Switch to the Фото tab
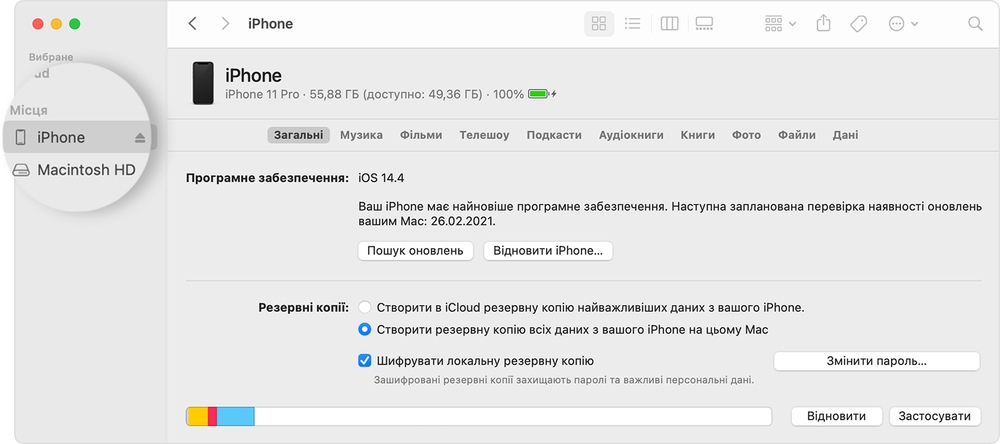 tap(746, 135)
